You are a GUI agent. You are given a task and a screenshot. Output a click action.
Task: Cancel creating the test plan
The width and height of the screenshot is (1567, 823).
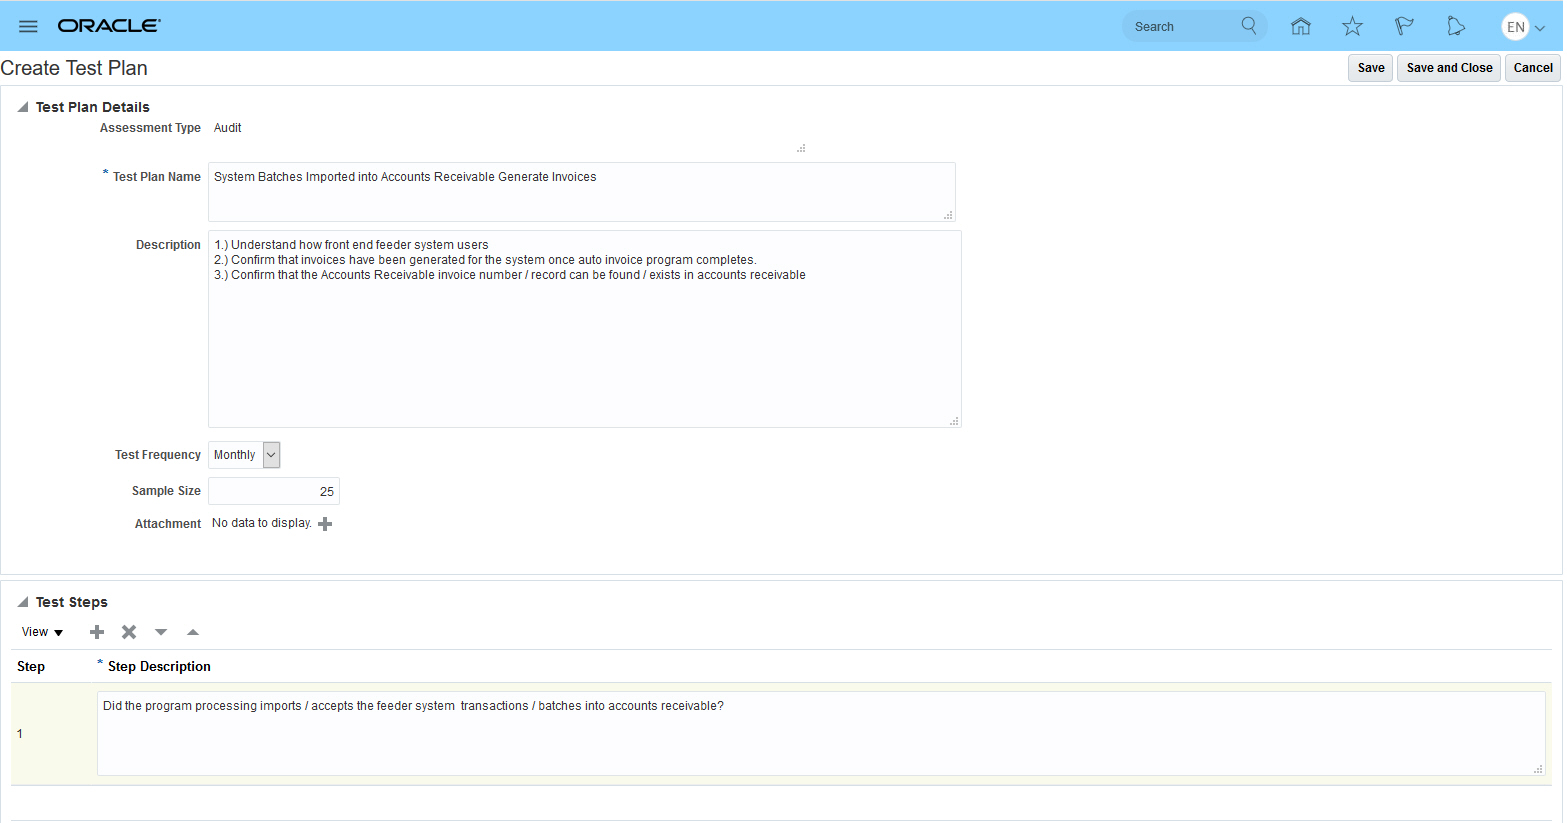[1532, 67]
